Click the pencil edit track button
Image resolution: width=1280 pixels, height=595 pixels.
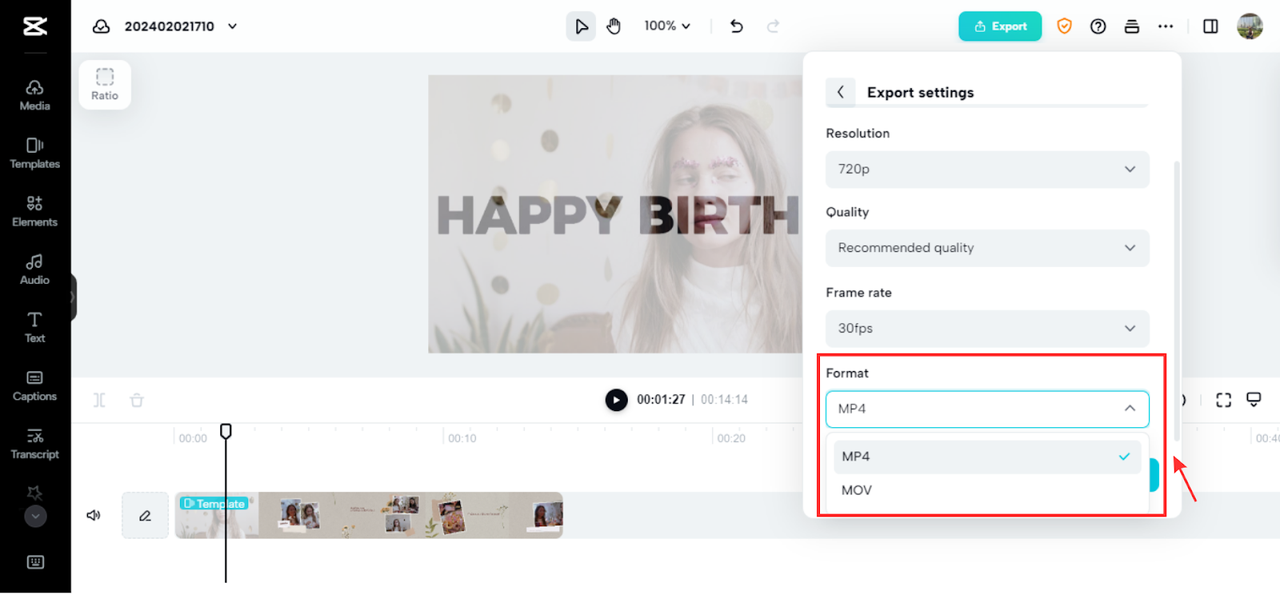pos(145,516)
